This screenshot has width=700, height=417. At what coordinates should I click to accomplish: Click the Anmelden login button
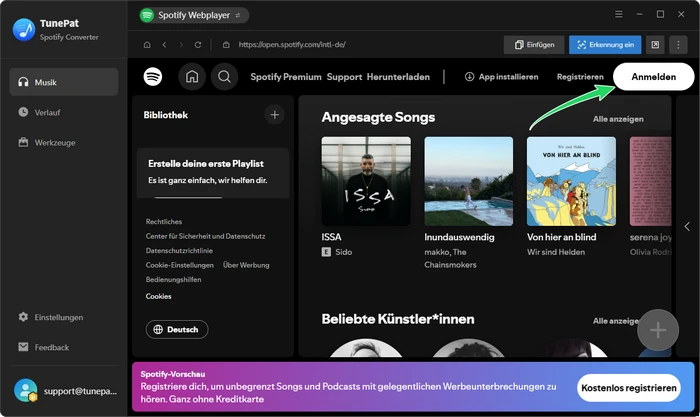[x=654, y=77]
